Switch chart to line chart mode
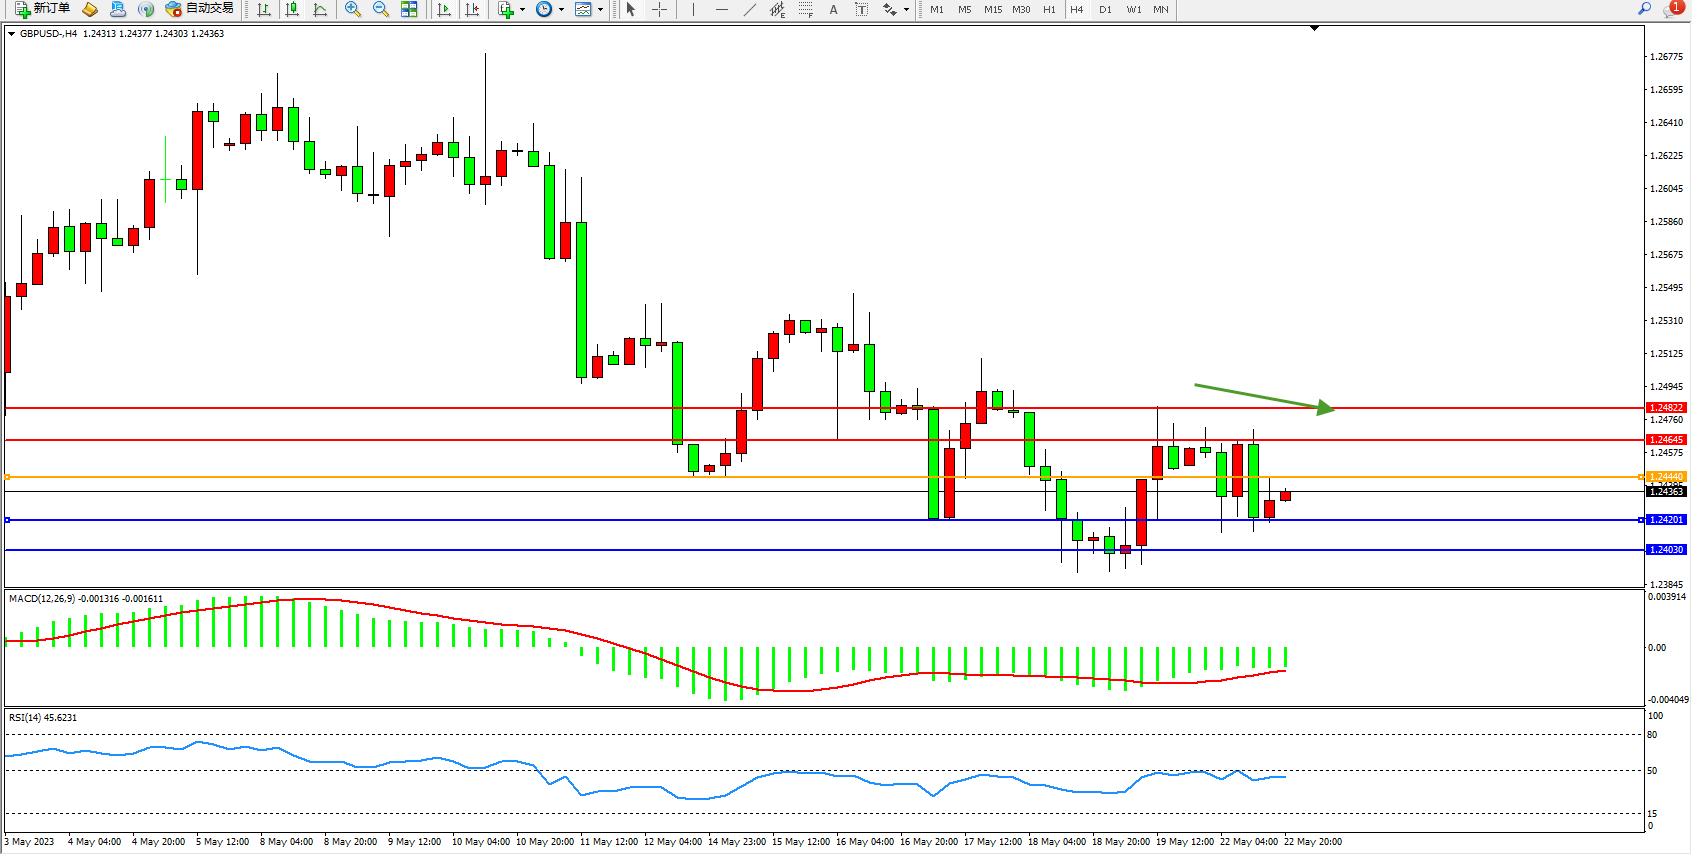Image resolution: width=1692 pixels, height=855 pixels. tap(320, 9)
